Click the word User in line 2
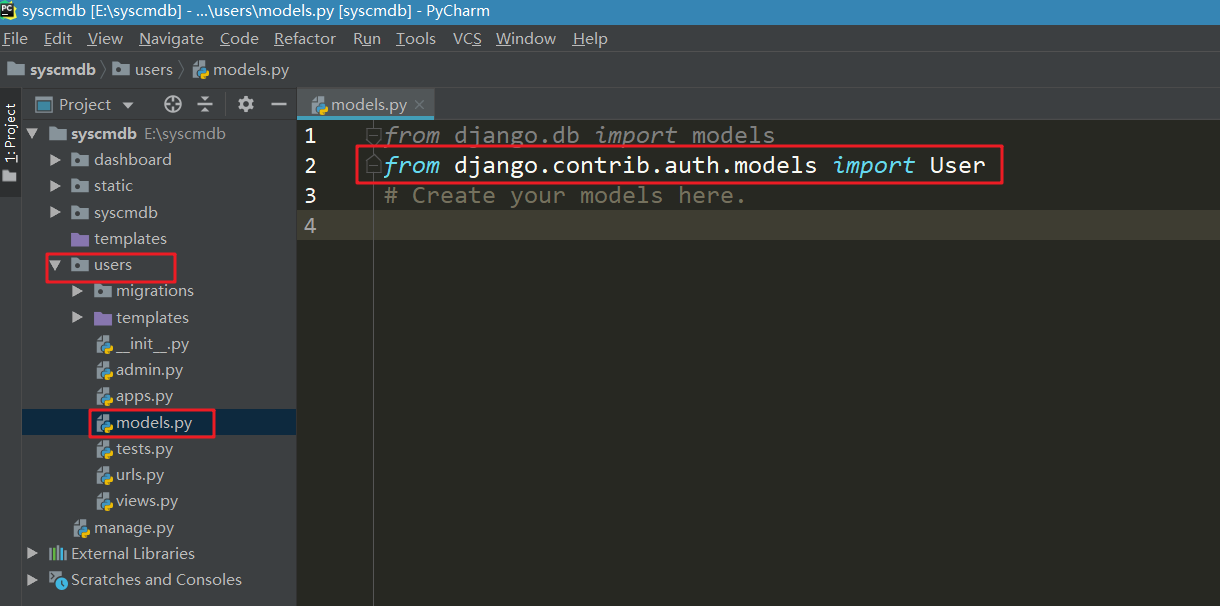Image resolution: width=1220 pixels, height=606 pixels. coord(958,165)
